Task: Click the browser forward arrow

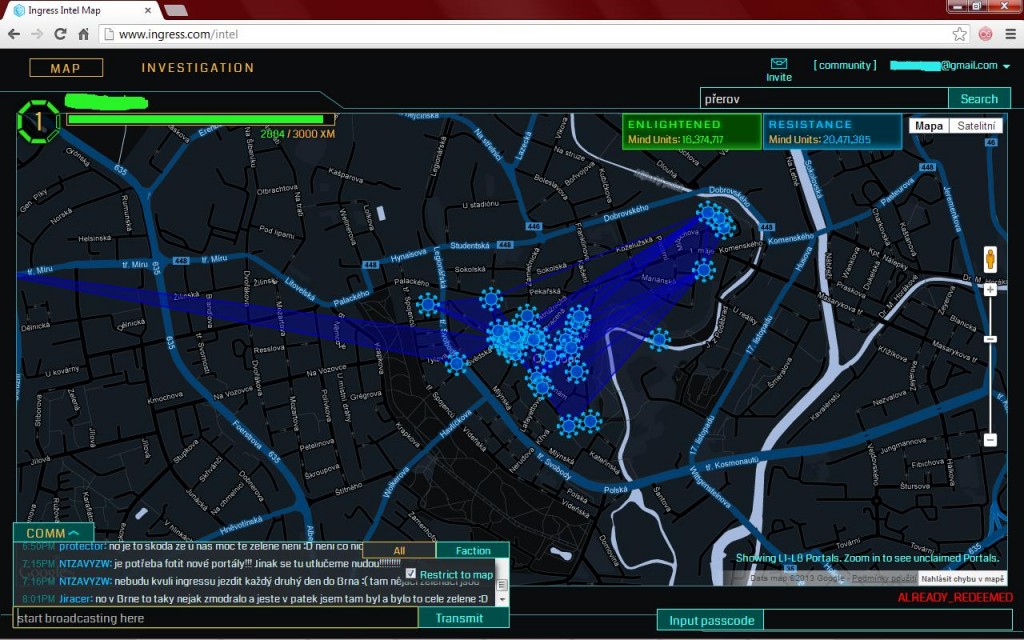Action: 37,34
